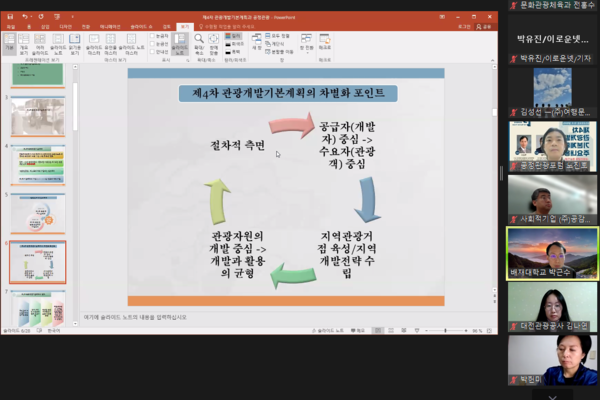Viewport: 600px width, 400px height.
Task: Enable the Guides (안내선) checkbox
Action: coord(152,52)
